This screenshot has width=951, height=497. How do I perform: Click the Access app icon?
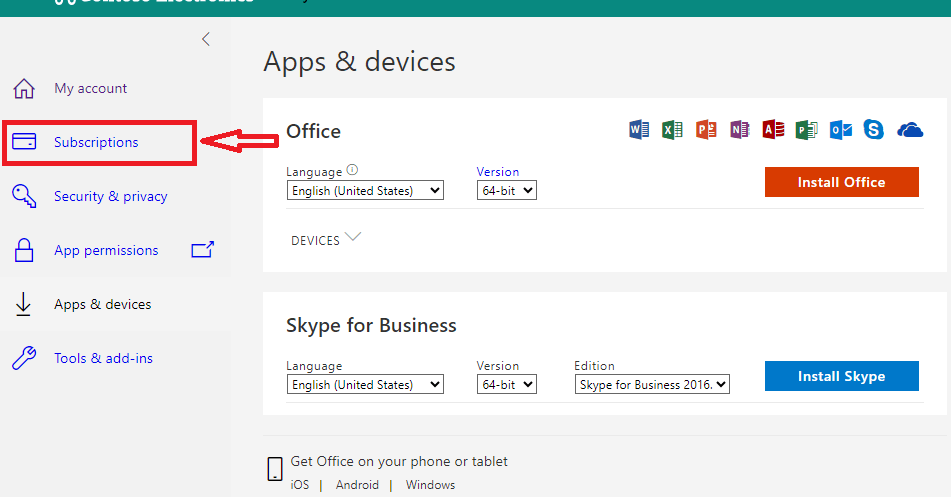[773, 130]
